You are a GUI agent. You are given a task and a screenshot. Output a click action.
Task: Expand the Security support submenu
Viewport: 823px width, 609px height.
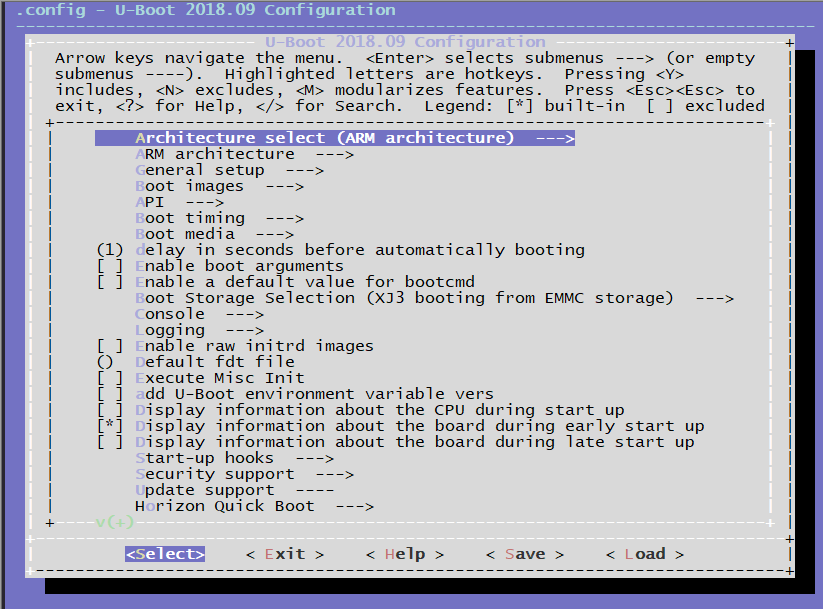[245, 475]
